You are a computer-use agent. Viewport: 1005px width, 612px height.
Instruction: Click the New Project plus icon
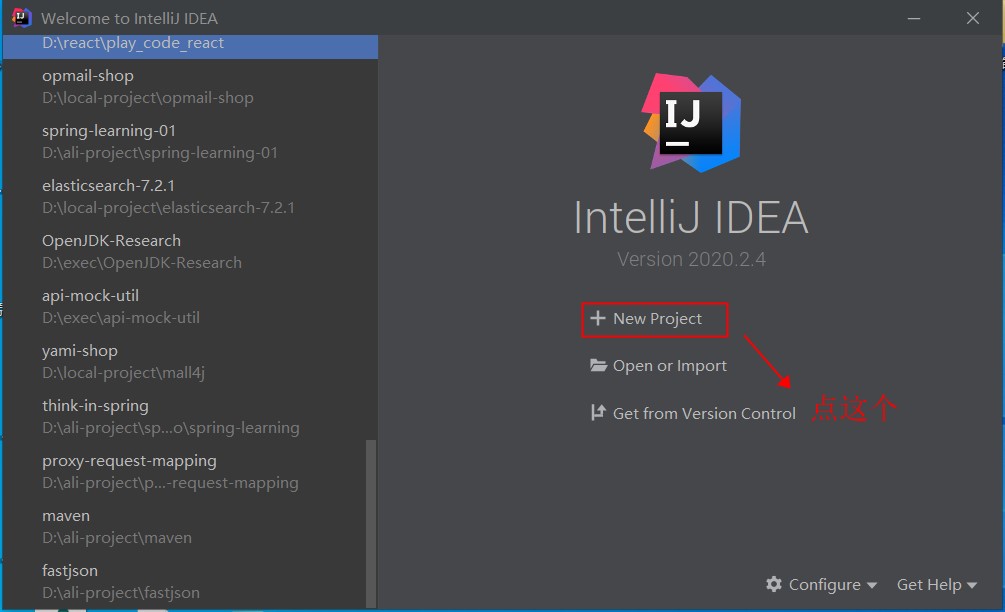click(x=597, y=318)
